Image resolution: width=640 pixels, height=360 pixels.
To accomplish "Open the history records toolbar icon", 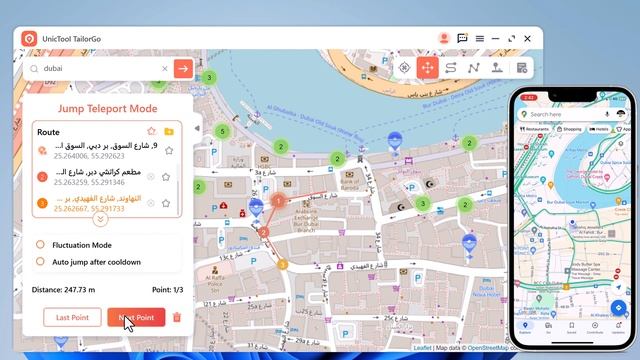I will [522, 68].
